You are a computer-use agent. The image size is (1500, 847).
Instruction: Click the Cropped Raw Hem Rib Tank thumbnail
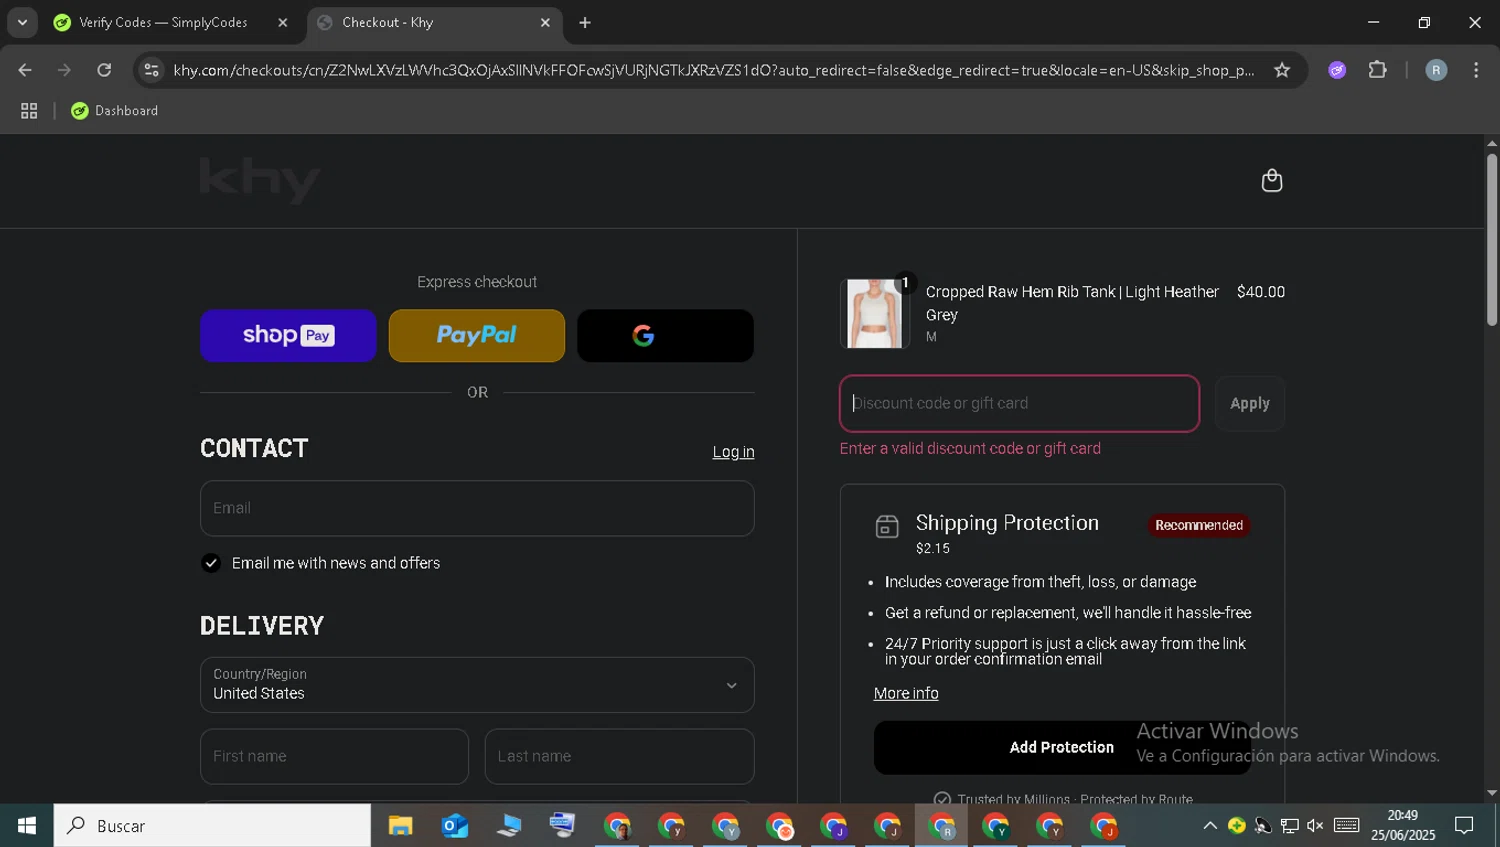tap(875, 314)
